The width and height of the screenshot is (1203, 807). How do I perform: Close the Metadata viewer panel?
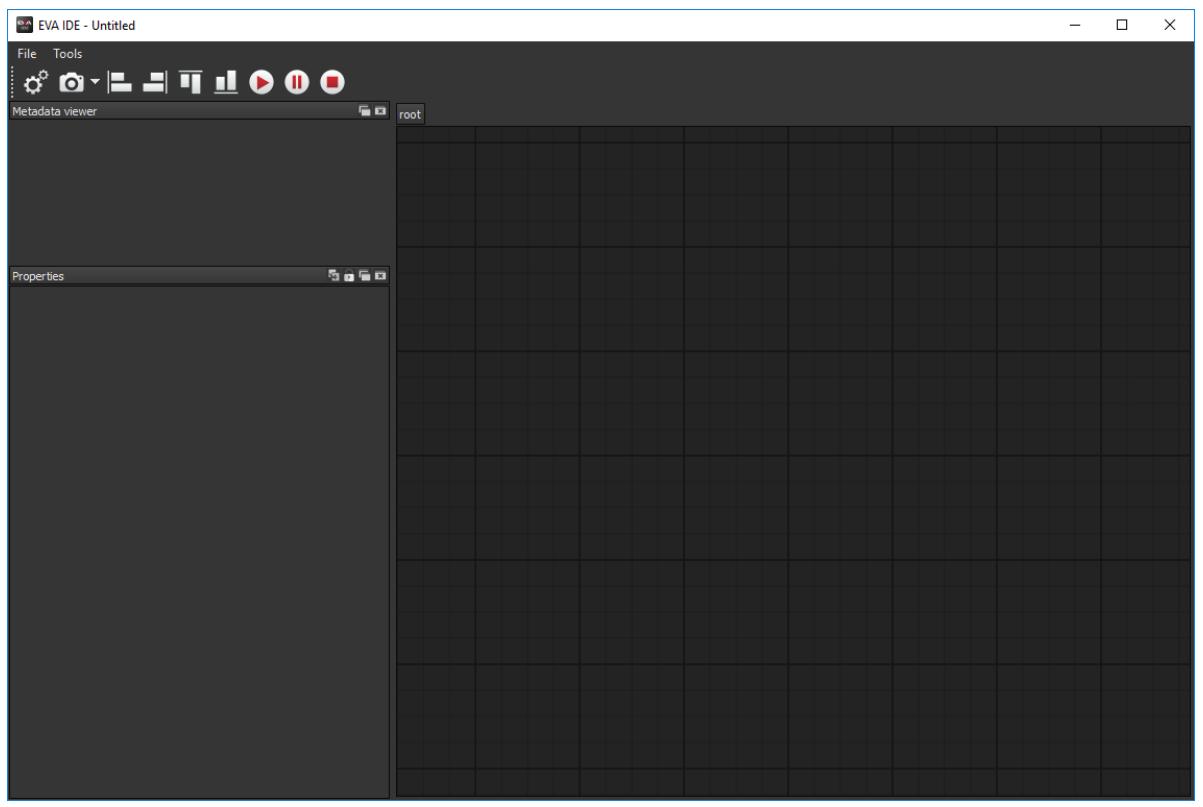point(380,111)
